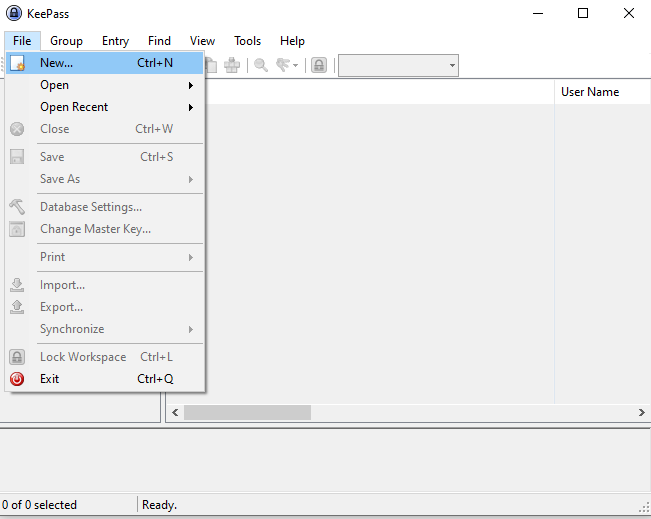Click Import... menu entry
The height and width of the screenshot is (519, 651).
[x=63, y=285]
